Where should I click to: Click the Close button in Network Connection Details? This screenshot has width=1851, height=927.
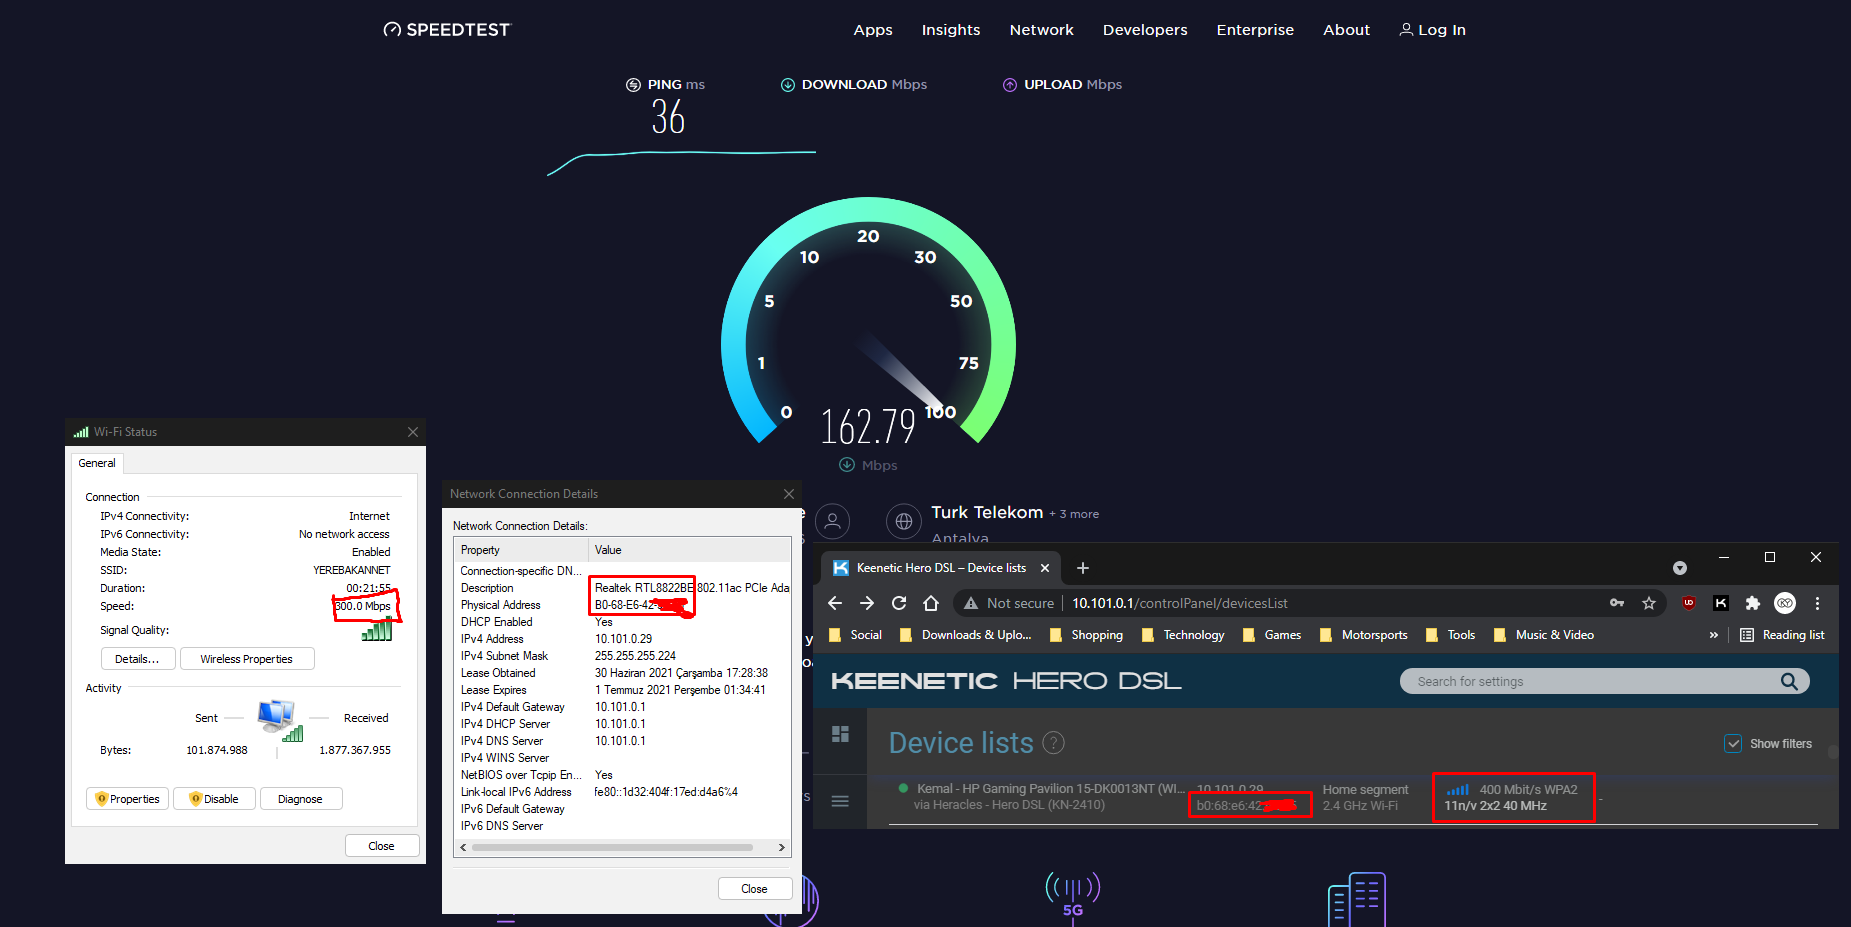(x=754, y=889)
